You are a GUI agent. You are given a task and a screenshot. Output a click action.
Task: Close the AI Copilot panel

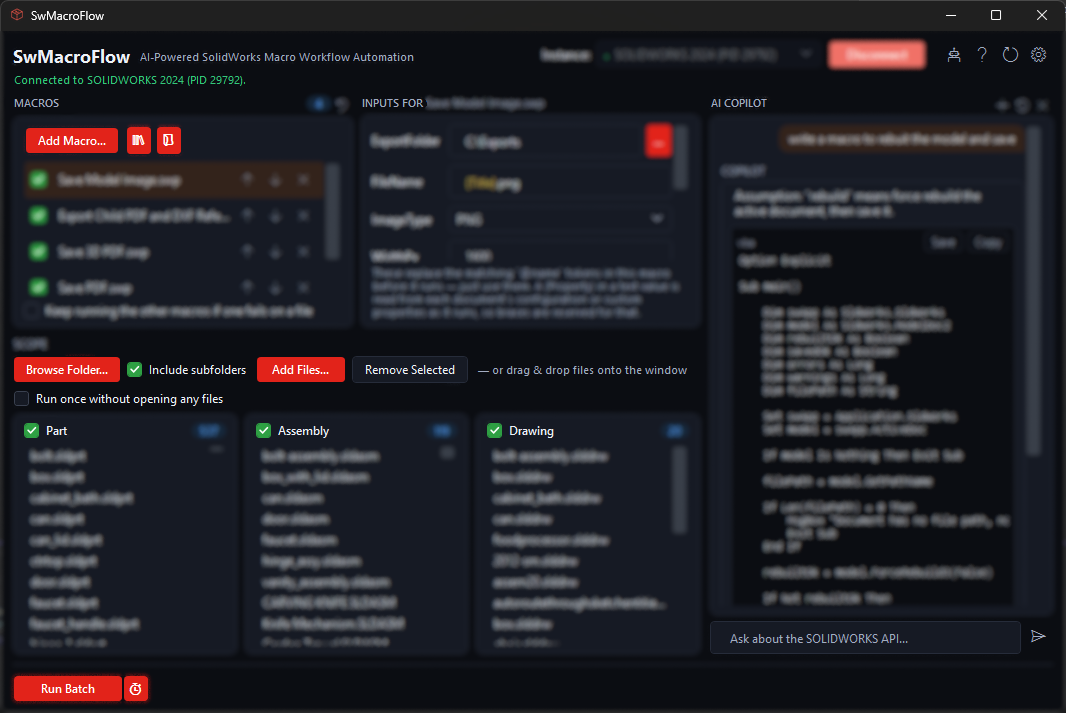tap(1042, 105)
